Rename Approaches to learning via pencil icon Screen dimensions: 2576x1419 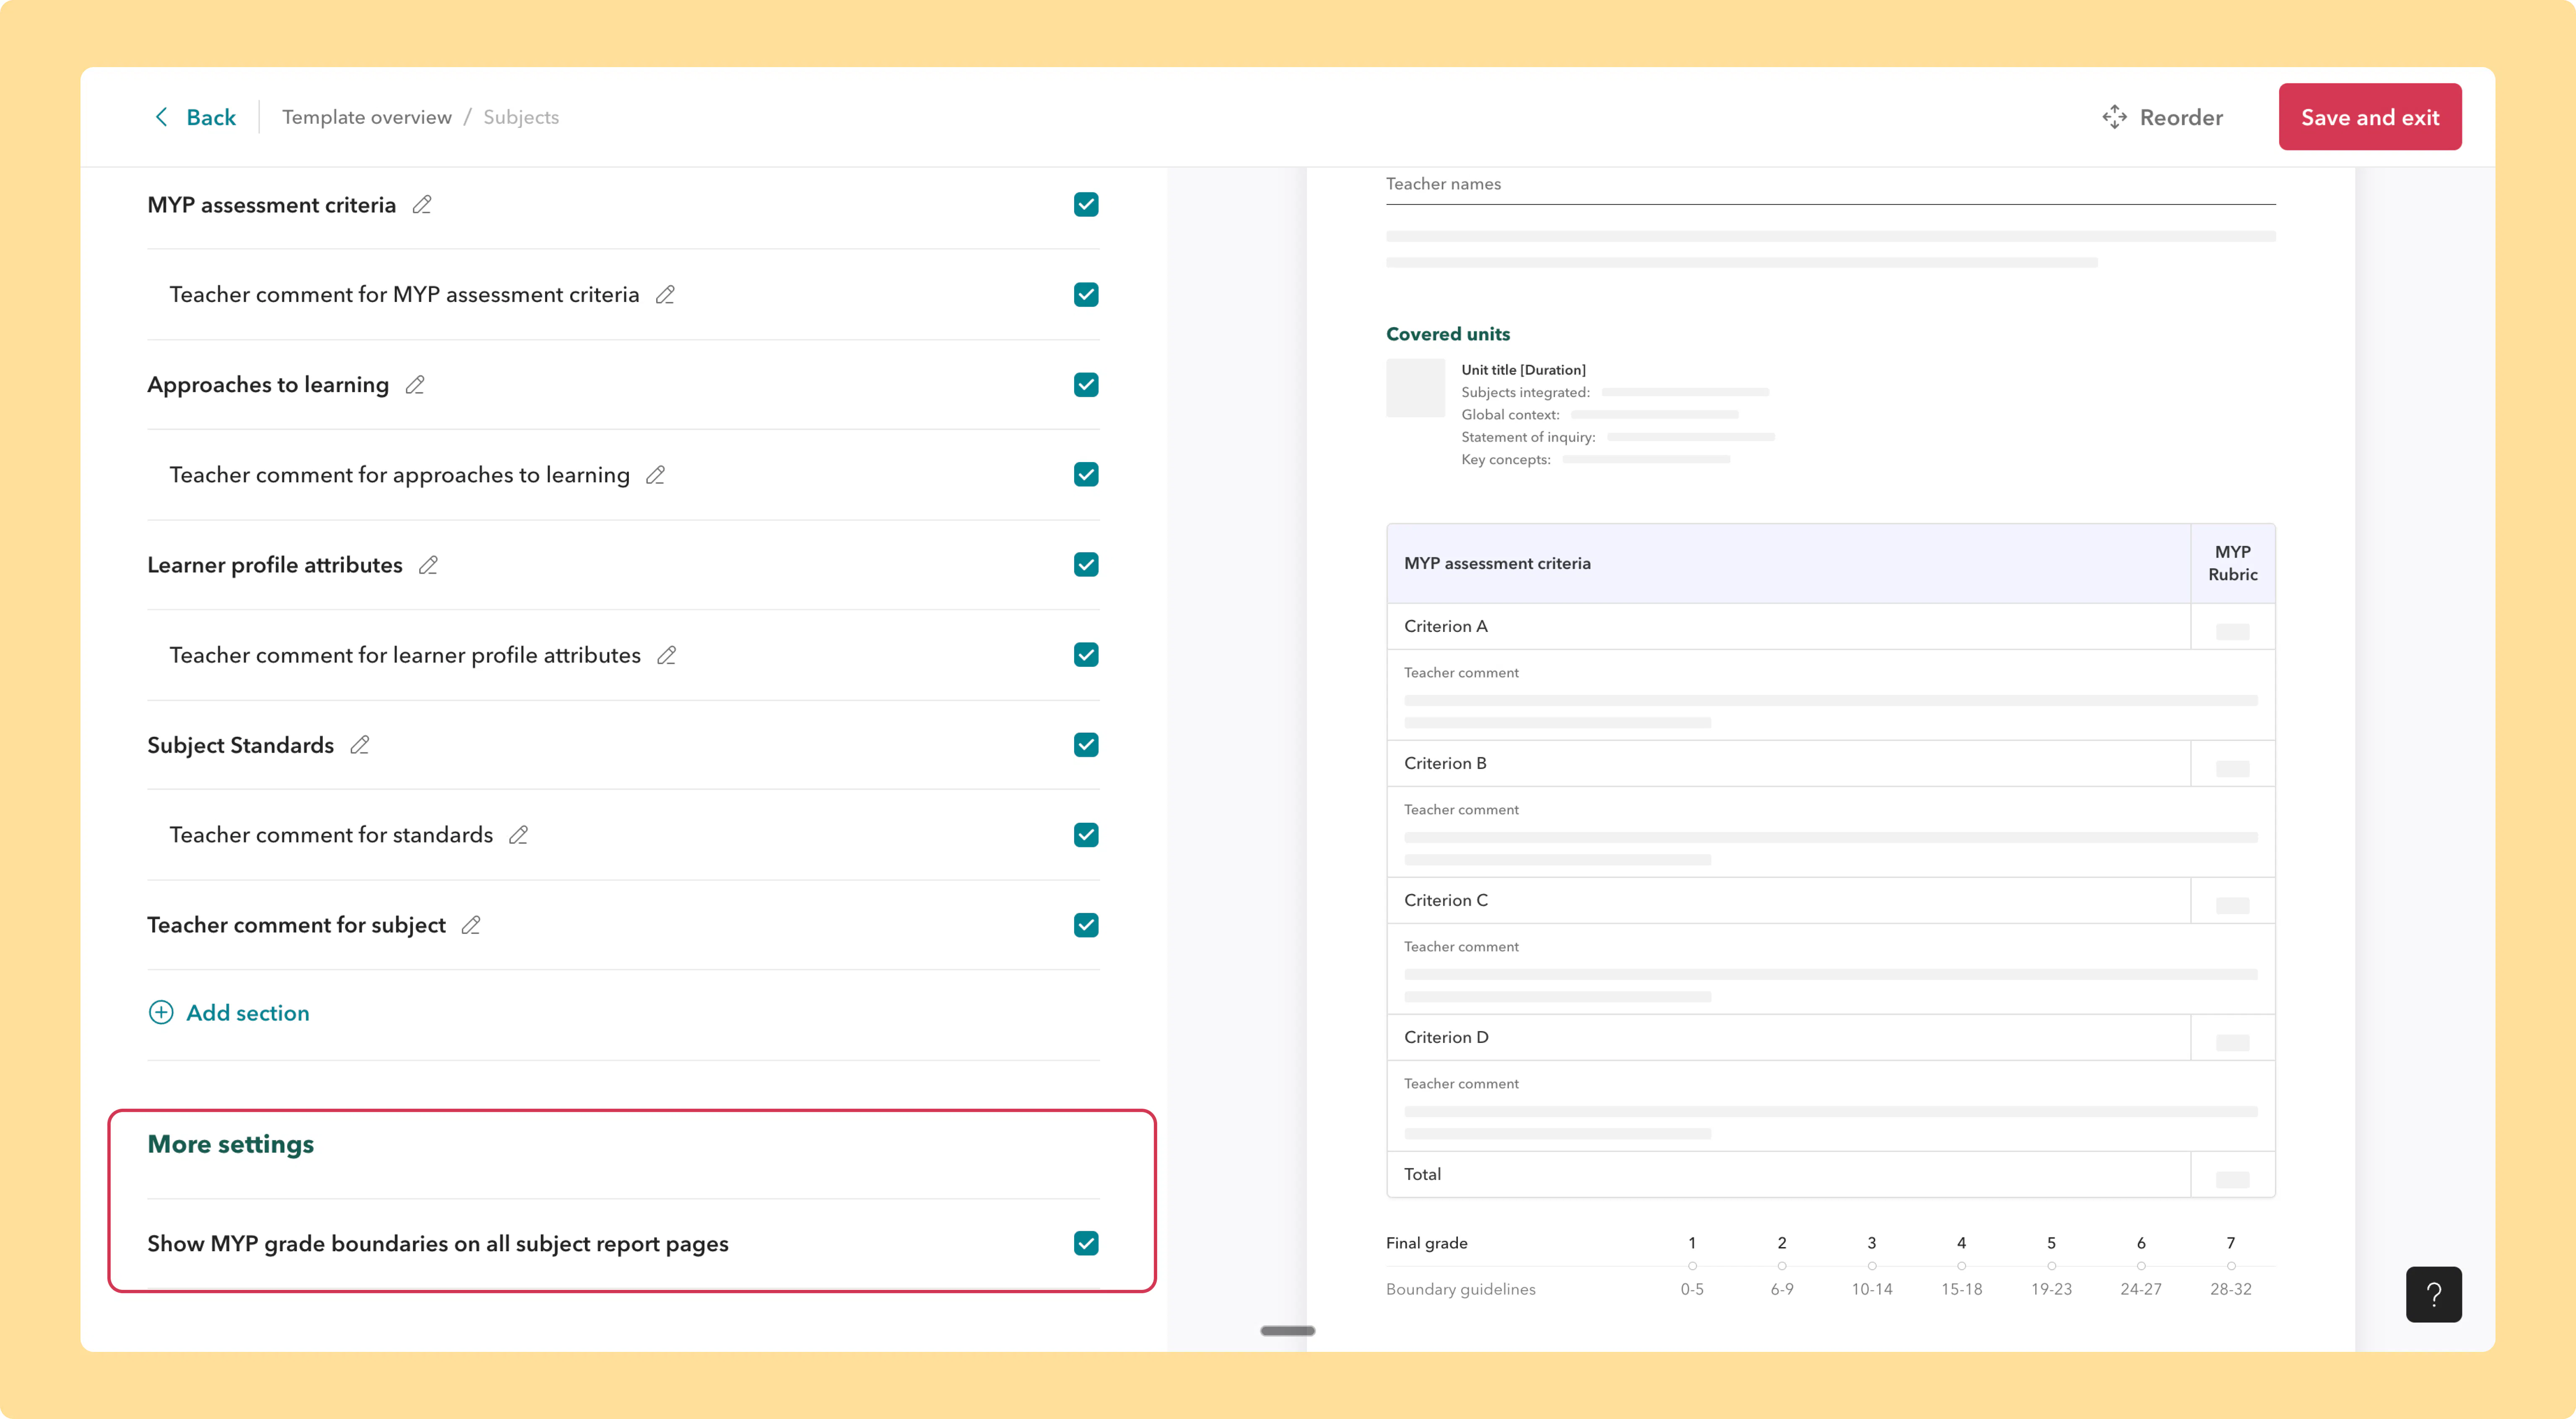415,385
